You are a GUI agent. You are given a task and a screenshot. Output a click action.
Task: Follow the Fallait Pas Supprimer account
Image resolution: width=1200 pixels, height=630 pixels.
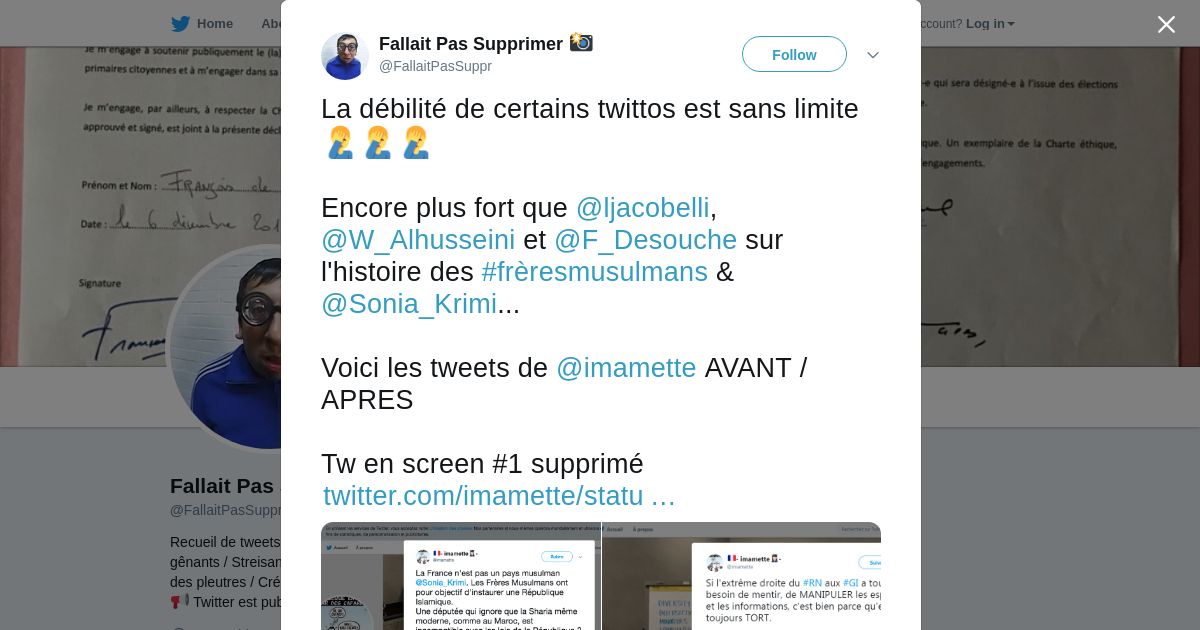pyautogui.click(x=794, y=54)
